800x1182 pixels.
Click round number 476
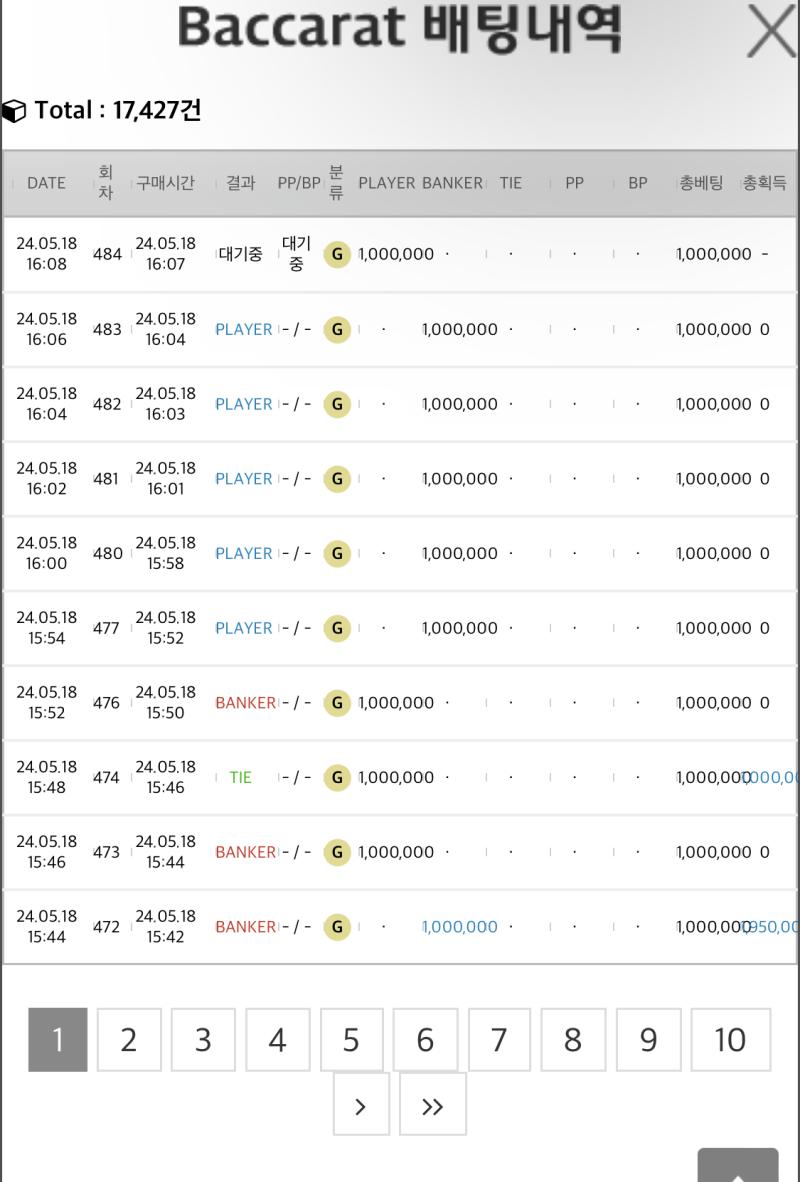[x=106, y=703]
